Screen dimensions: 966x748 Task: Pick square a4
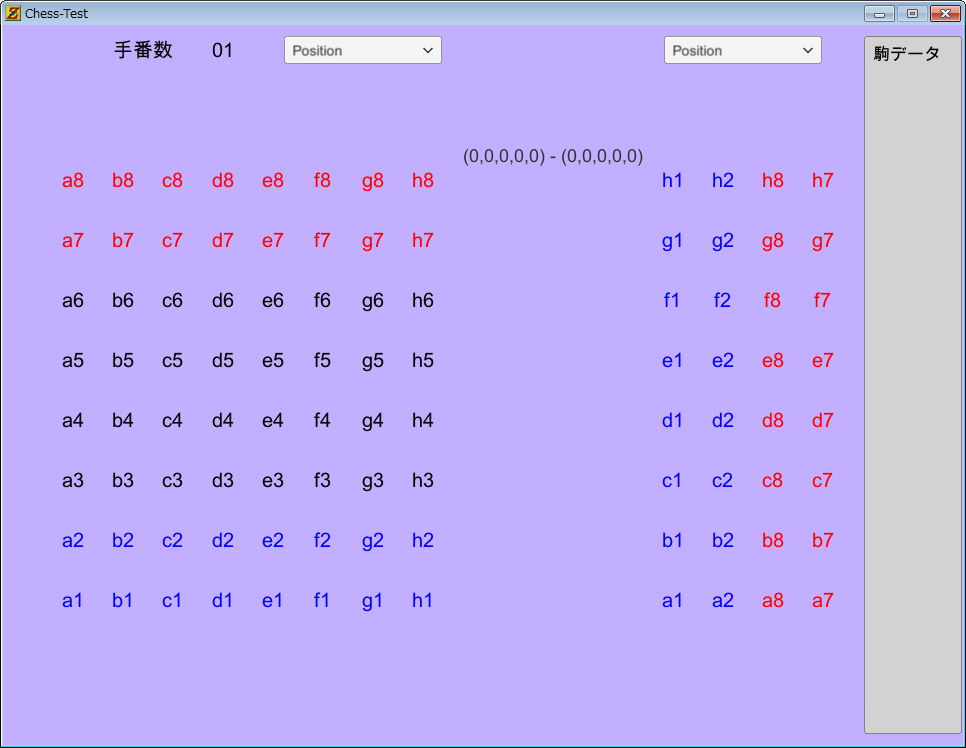point(73,420)
